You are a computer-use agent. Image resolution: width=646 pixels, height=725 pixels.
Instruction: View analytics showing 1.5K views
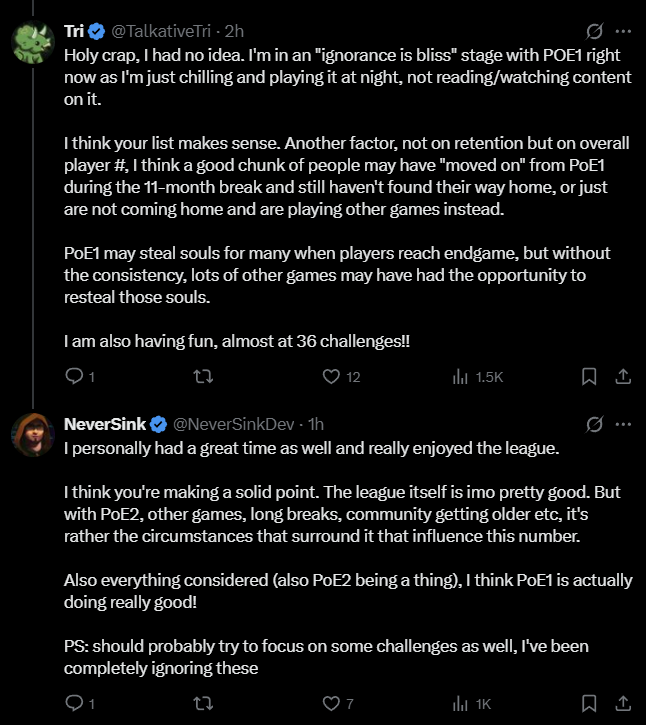coord(461,377)
